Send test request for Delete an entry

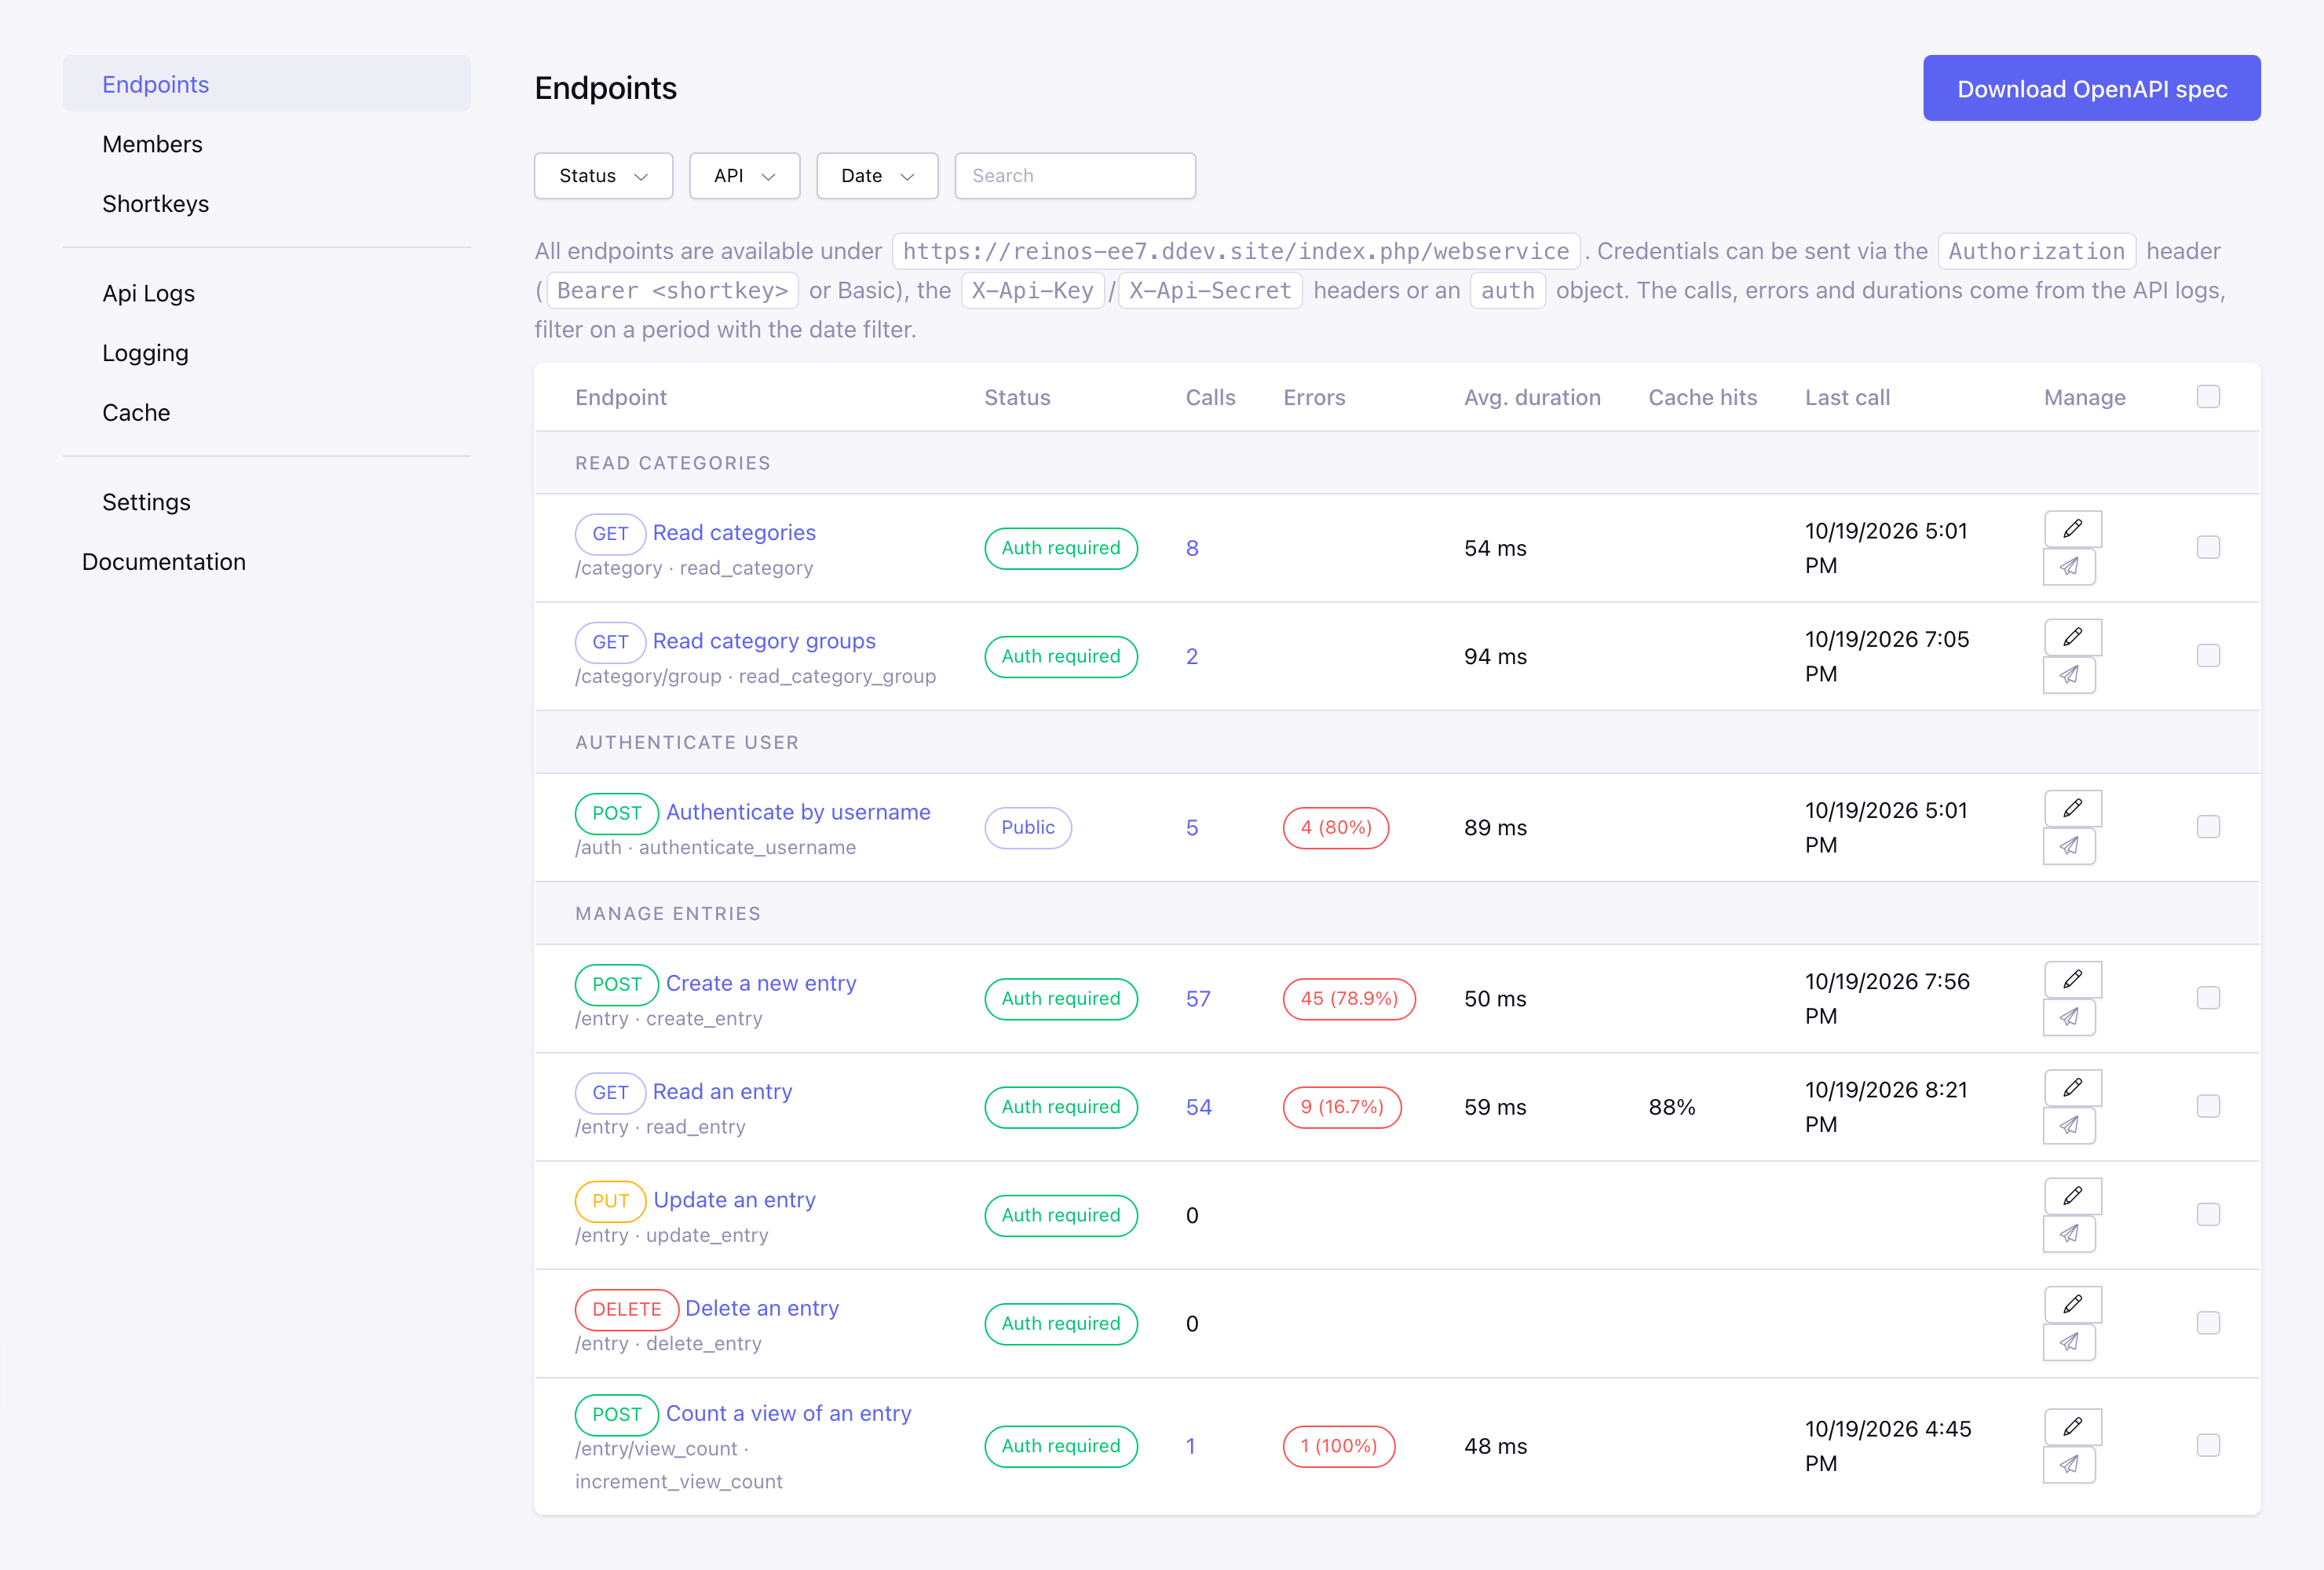[x=2069, y=1342]
